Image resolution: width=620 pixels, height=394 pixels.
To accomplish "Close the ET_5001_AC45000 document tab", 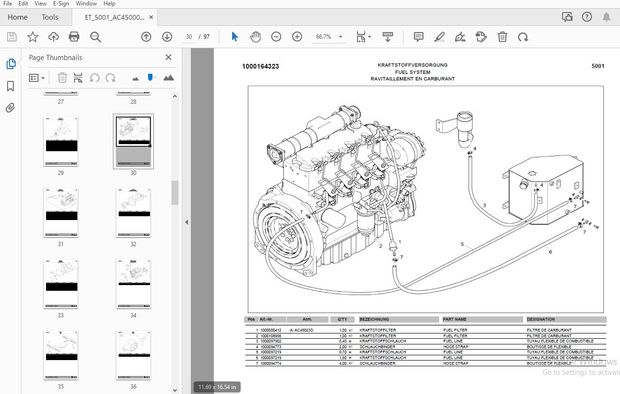I will pos(151,17).
